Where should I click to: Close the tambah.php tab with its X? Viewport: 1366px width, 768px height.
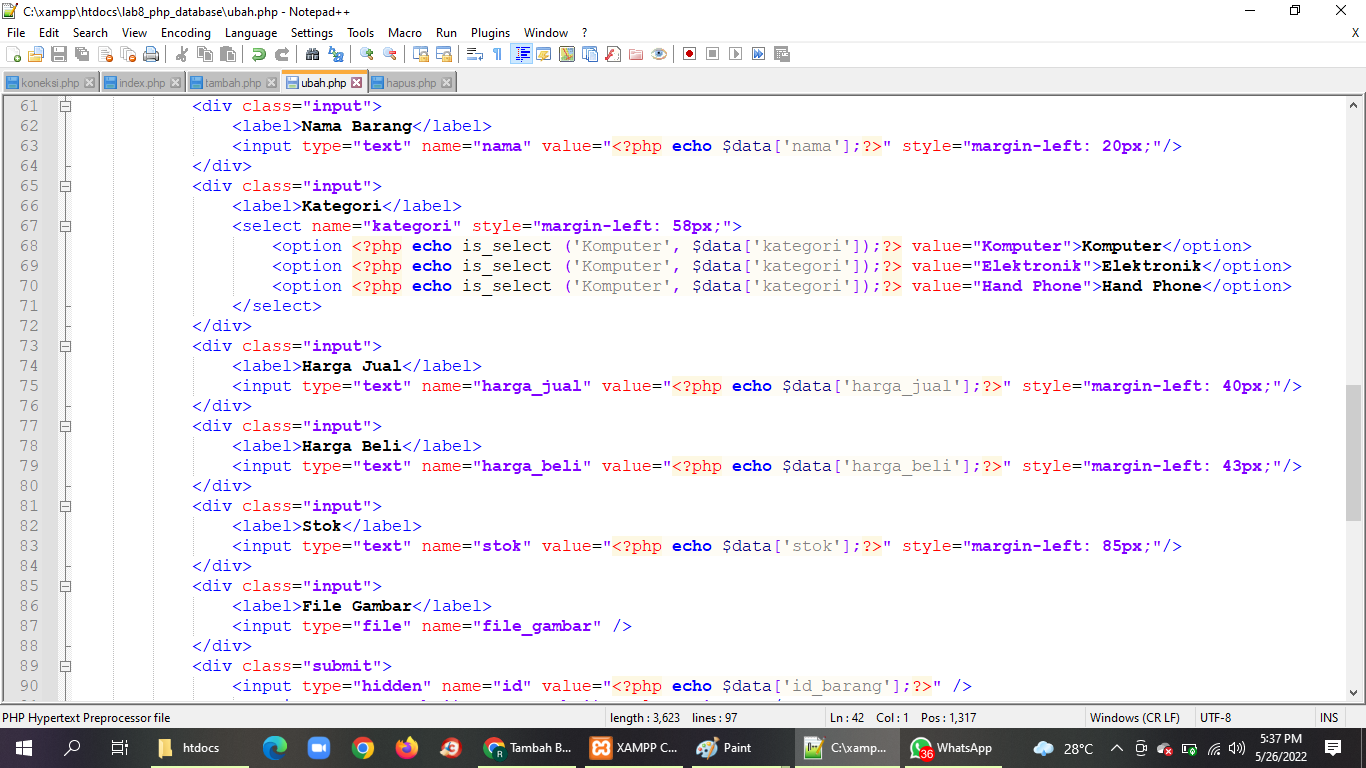[x=271, y=83]
